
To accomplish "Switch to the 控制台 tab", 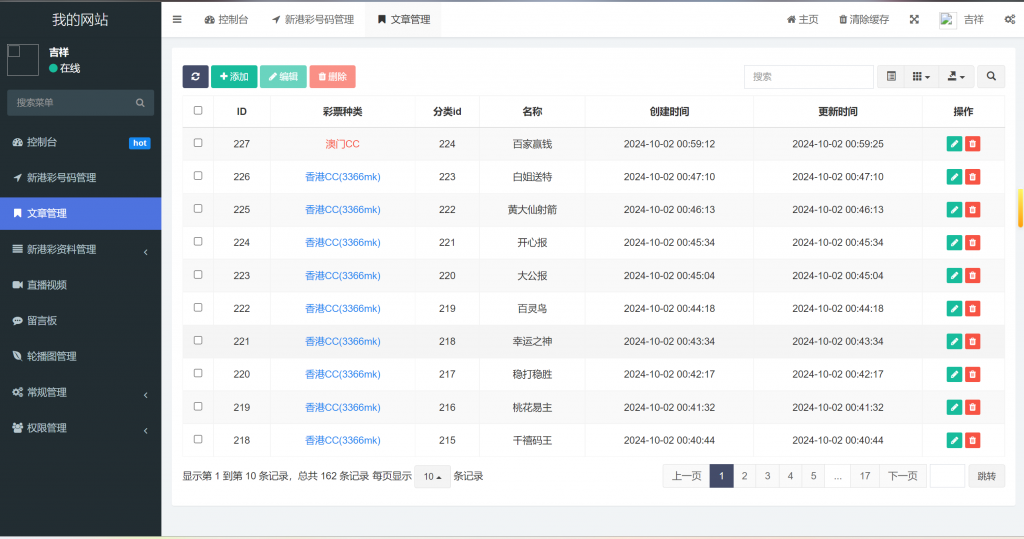I will tap(226, 19).
